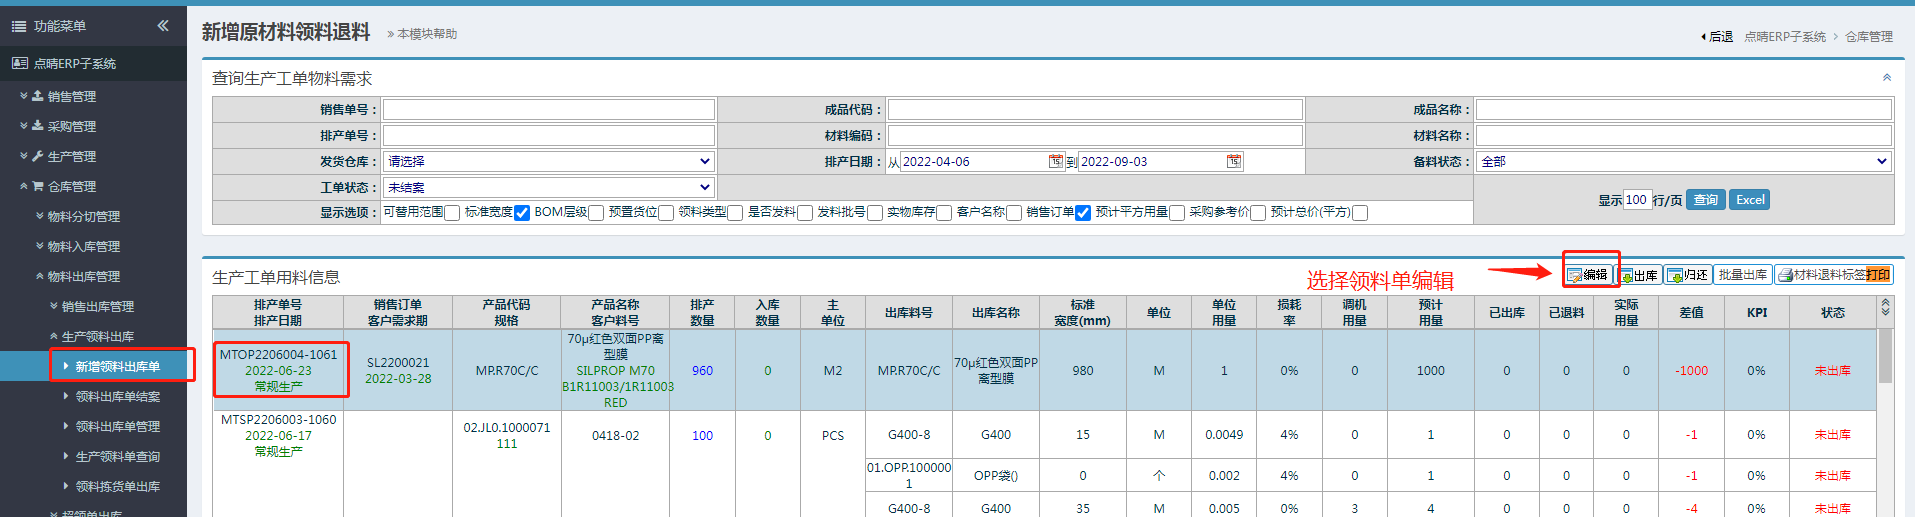The height and width of the screenshot is (517, 1915).
Task: Collapse the sidebar with double-chevron icon
Action: tap(163, 26)
